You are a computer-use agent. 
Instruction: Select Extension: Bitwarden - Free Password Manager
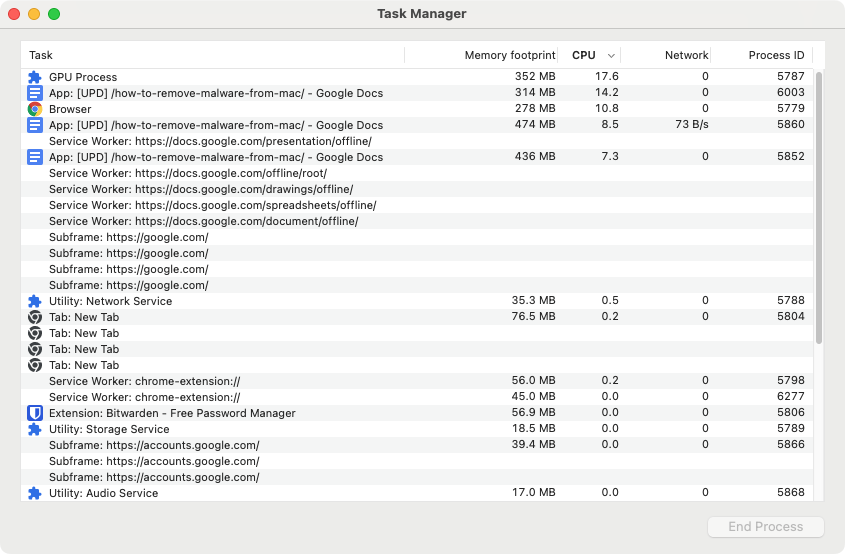[417, 413]
